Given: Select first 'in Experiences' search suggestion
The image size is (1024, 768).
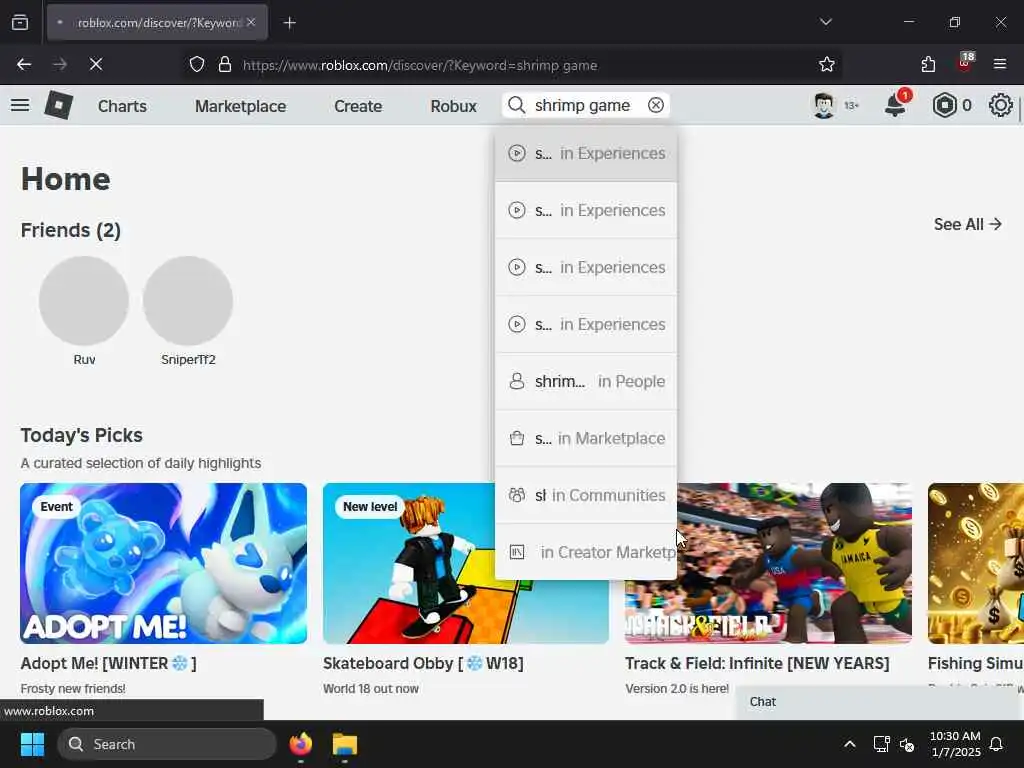Looking at the screenshot, I should (586, 153).
